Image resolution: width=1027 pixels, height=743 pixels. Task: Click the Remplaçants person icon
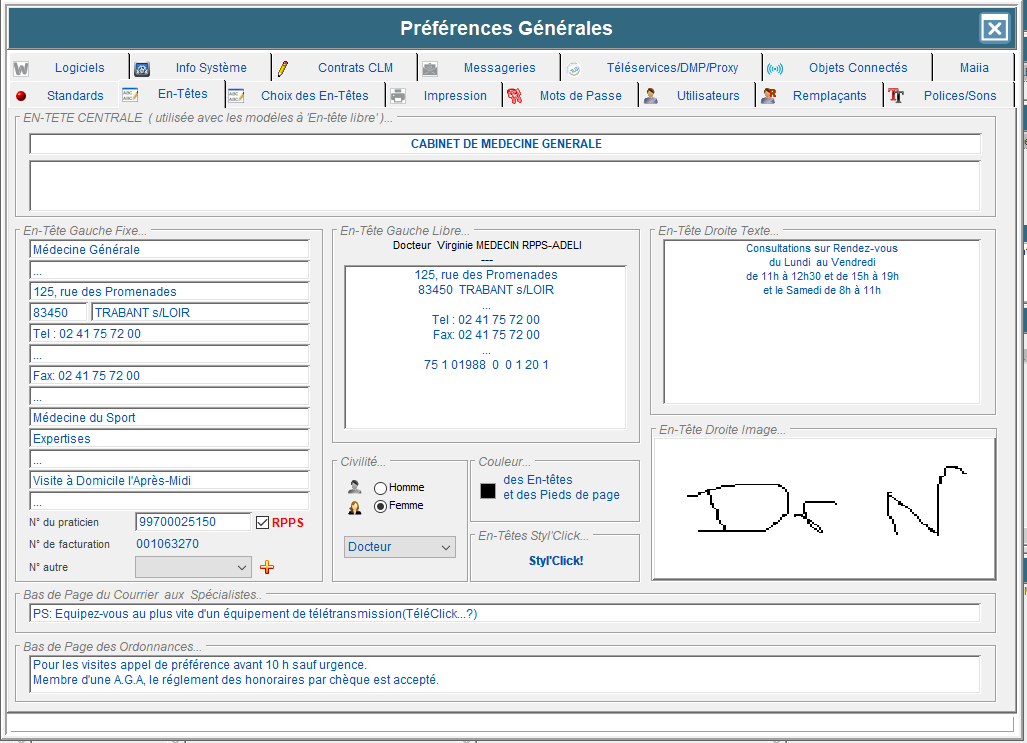(768, 96)
